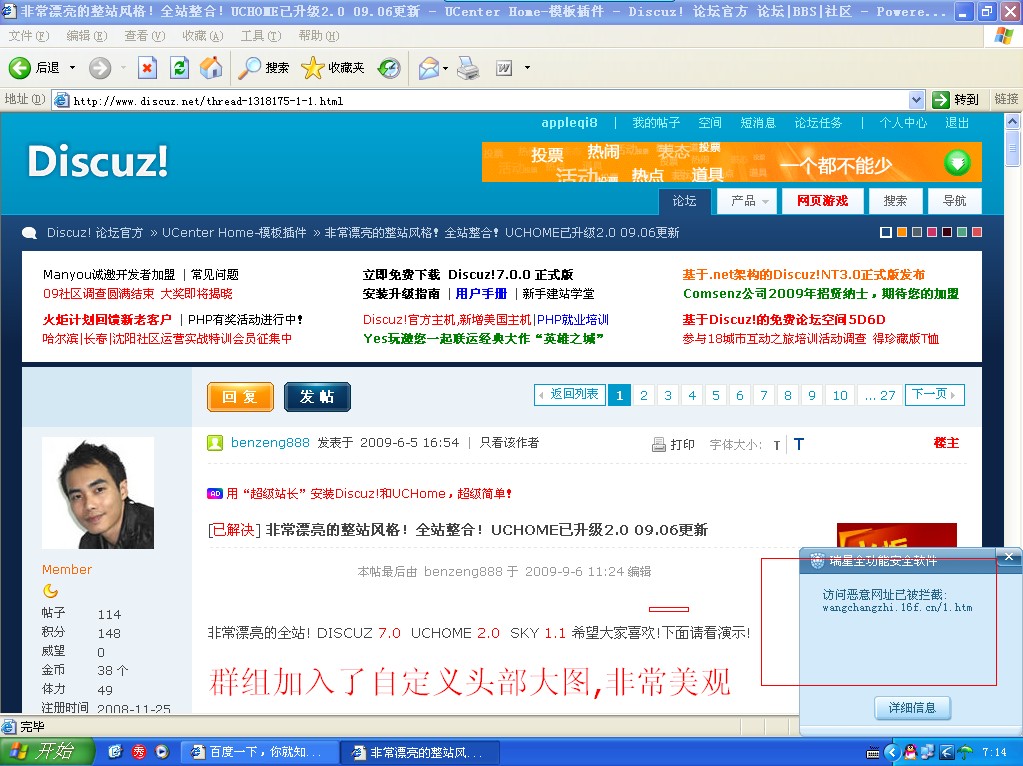Viewport: 1023px width, 766px height.
Task: Open the 工具(T) menu
Action: click(x=261, y=36)
